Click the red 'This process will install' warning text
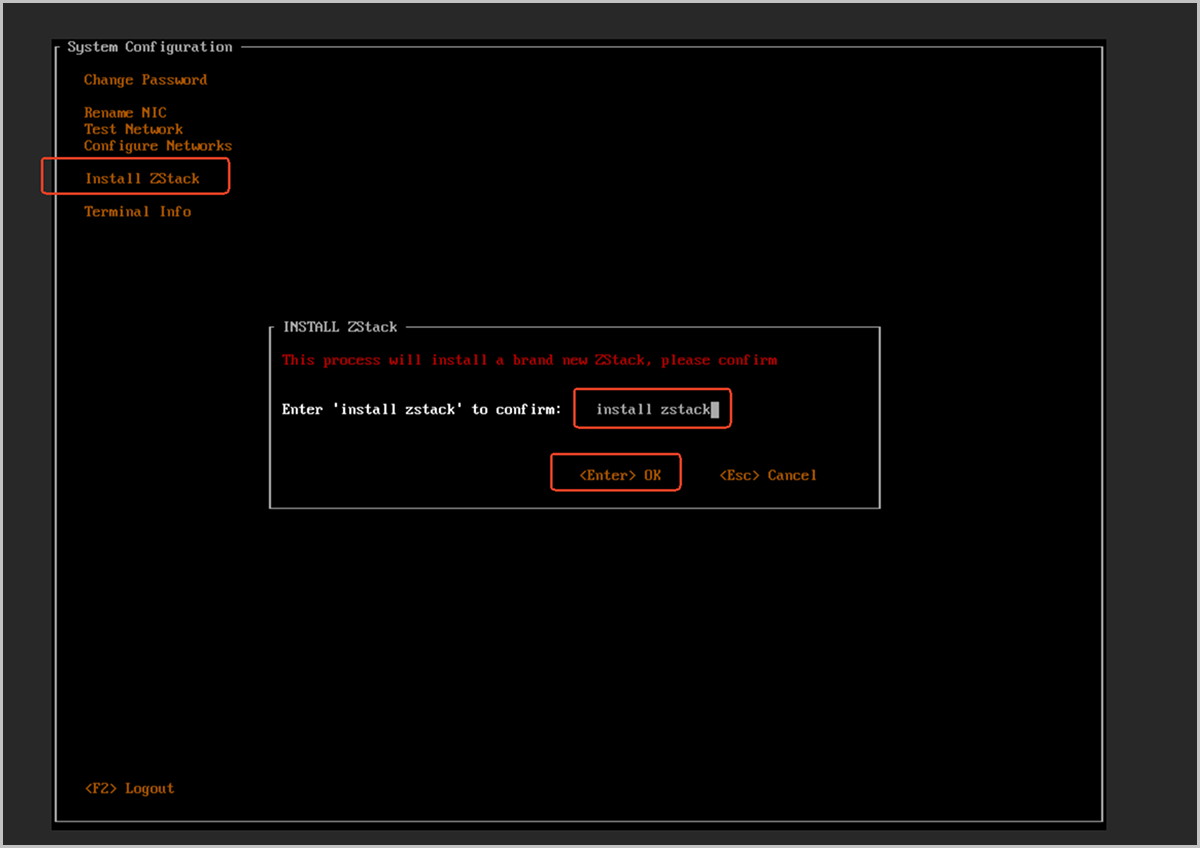 529,360
